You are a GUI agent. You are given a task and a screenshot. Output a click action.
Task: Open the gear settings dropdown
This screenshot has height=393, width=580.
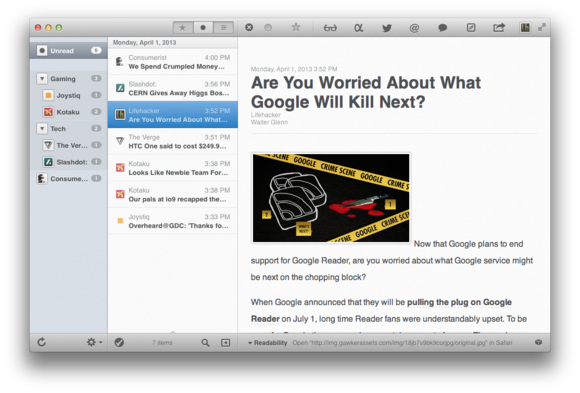[x=94, y=342]
